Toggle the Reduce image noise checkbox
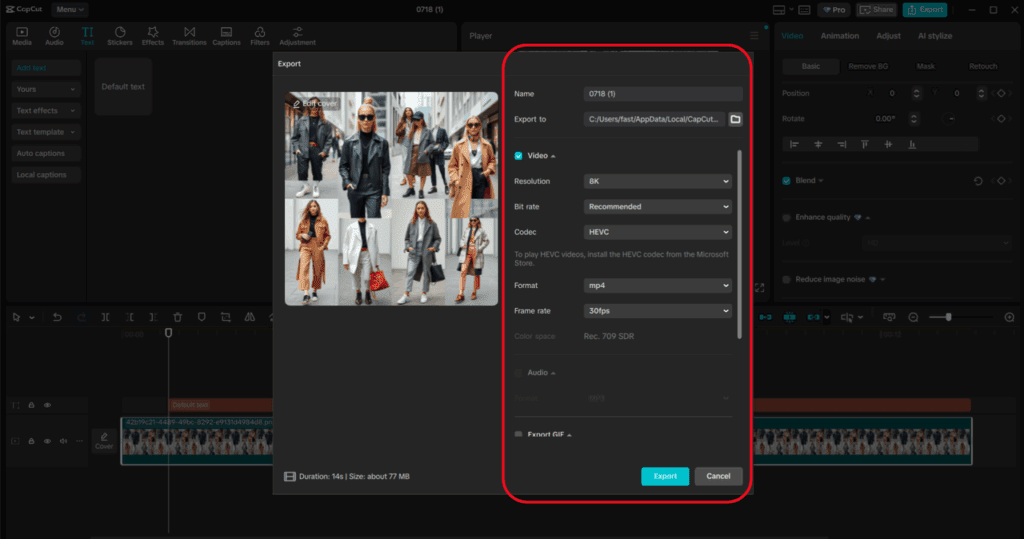 [786, 280]
